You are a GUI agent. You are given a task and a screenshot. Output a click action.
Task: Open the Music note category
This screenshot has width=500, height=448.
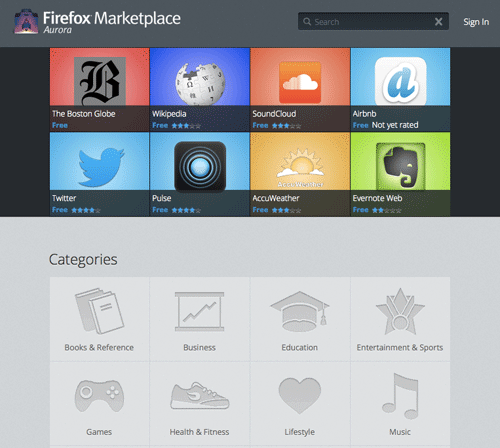click(x=400, y=404)
